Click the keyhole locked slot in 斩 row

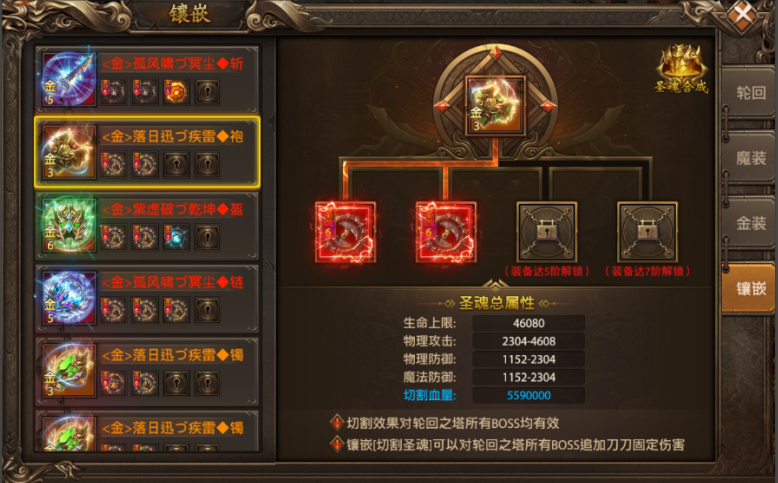(207, 92)
